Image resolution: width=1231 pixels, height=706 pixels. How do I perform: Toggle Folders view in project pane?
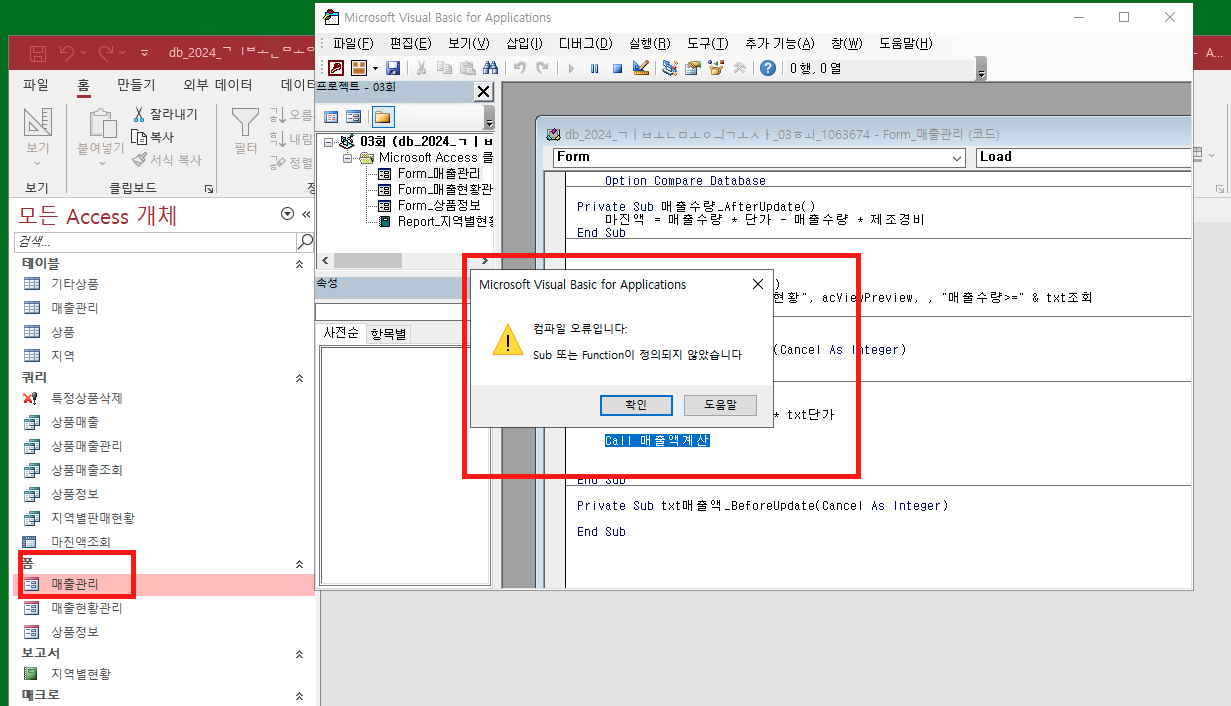coord(383,117)
